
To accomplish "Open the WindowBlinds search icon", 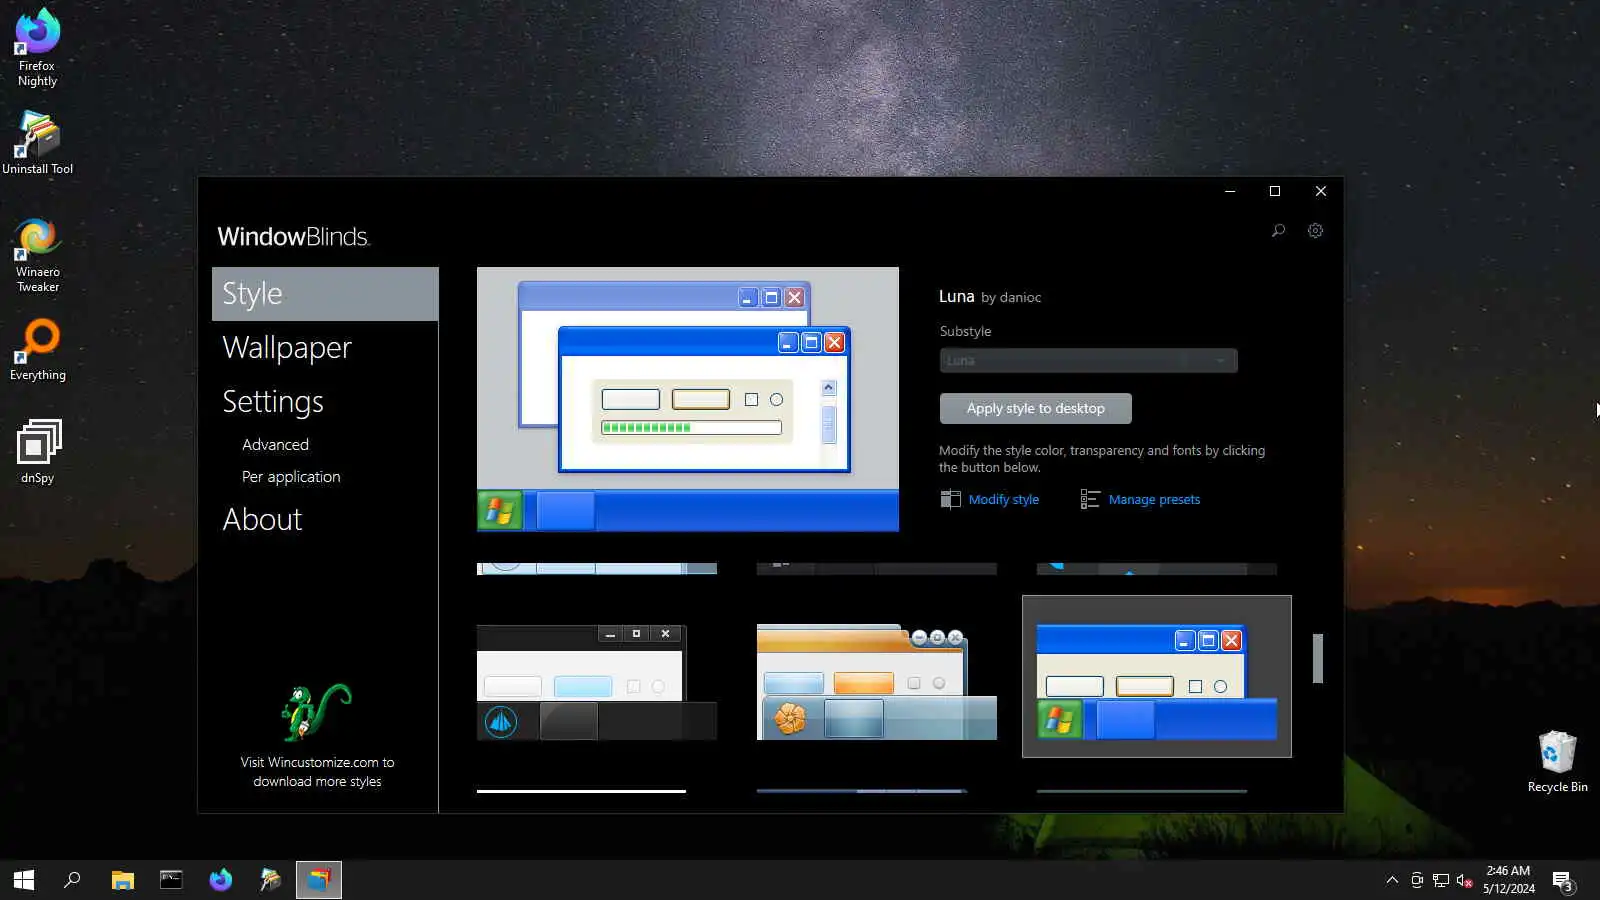I will tap(1278, 231).
